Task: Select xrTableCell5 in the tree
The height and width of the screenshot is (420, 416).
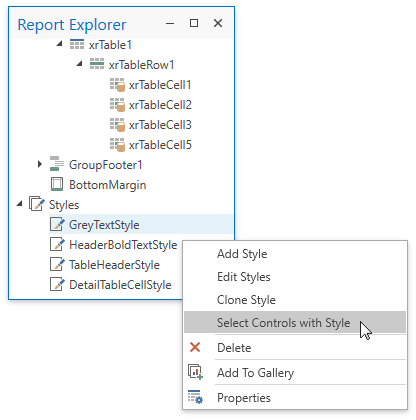Action: [160, 145]
